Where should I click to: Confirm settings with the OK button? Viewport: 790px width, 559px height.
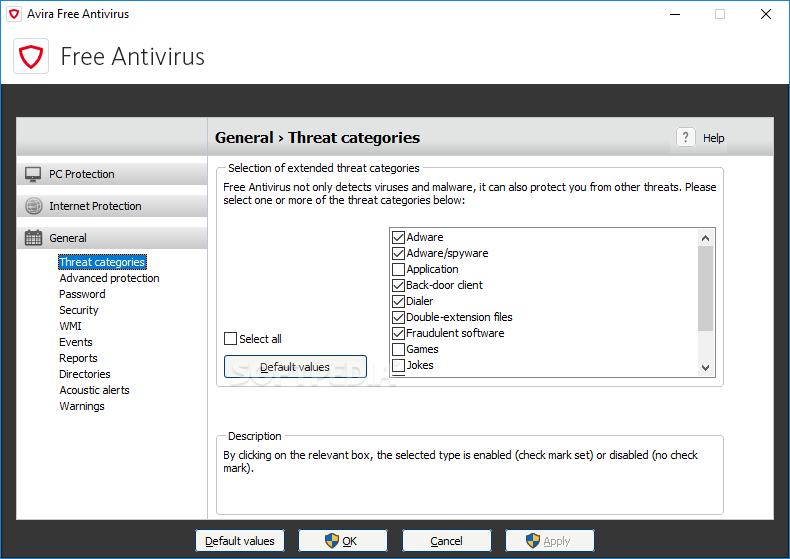click(343, 541)
